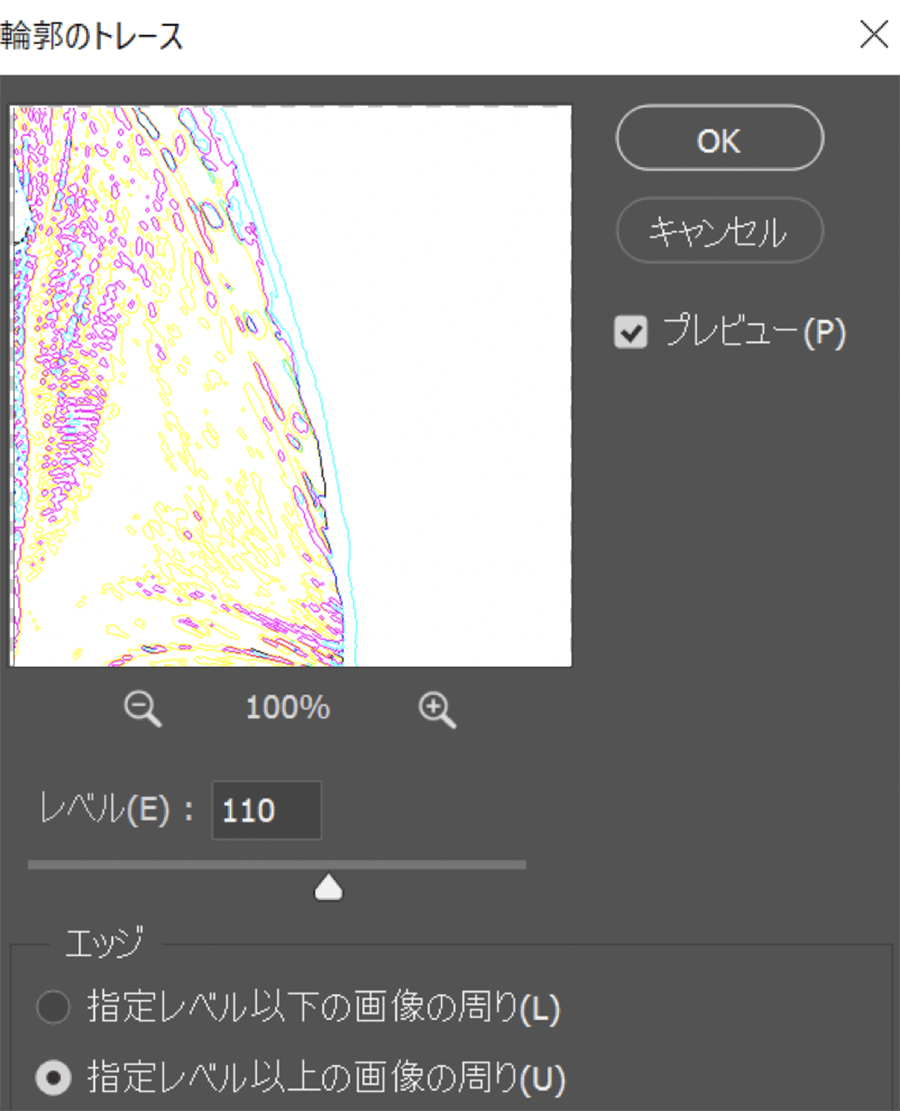Confirm the filter with OK
This screenshot has height=1111, width=900.
point(719,138)
